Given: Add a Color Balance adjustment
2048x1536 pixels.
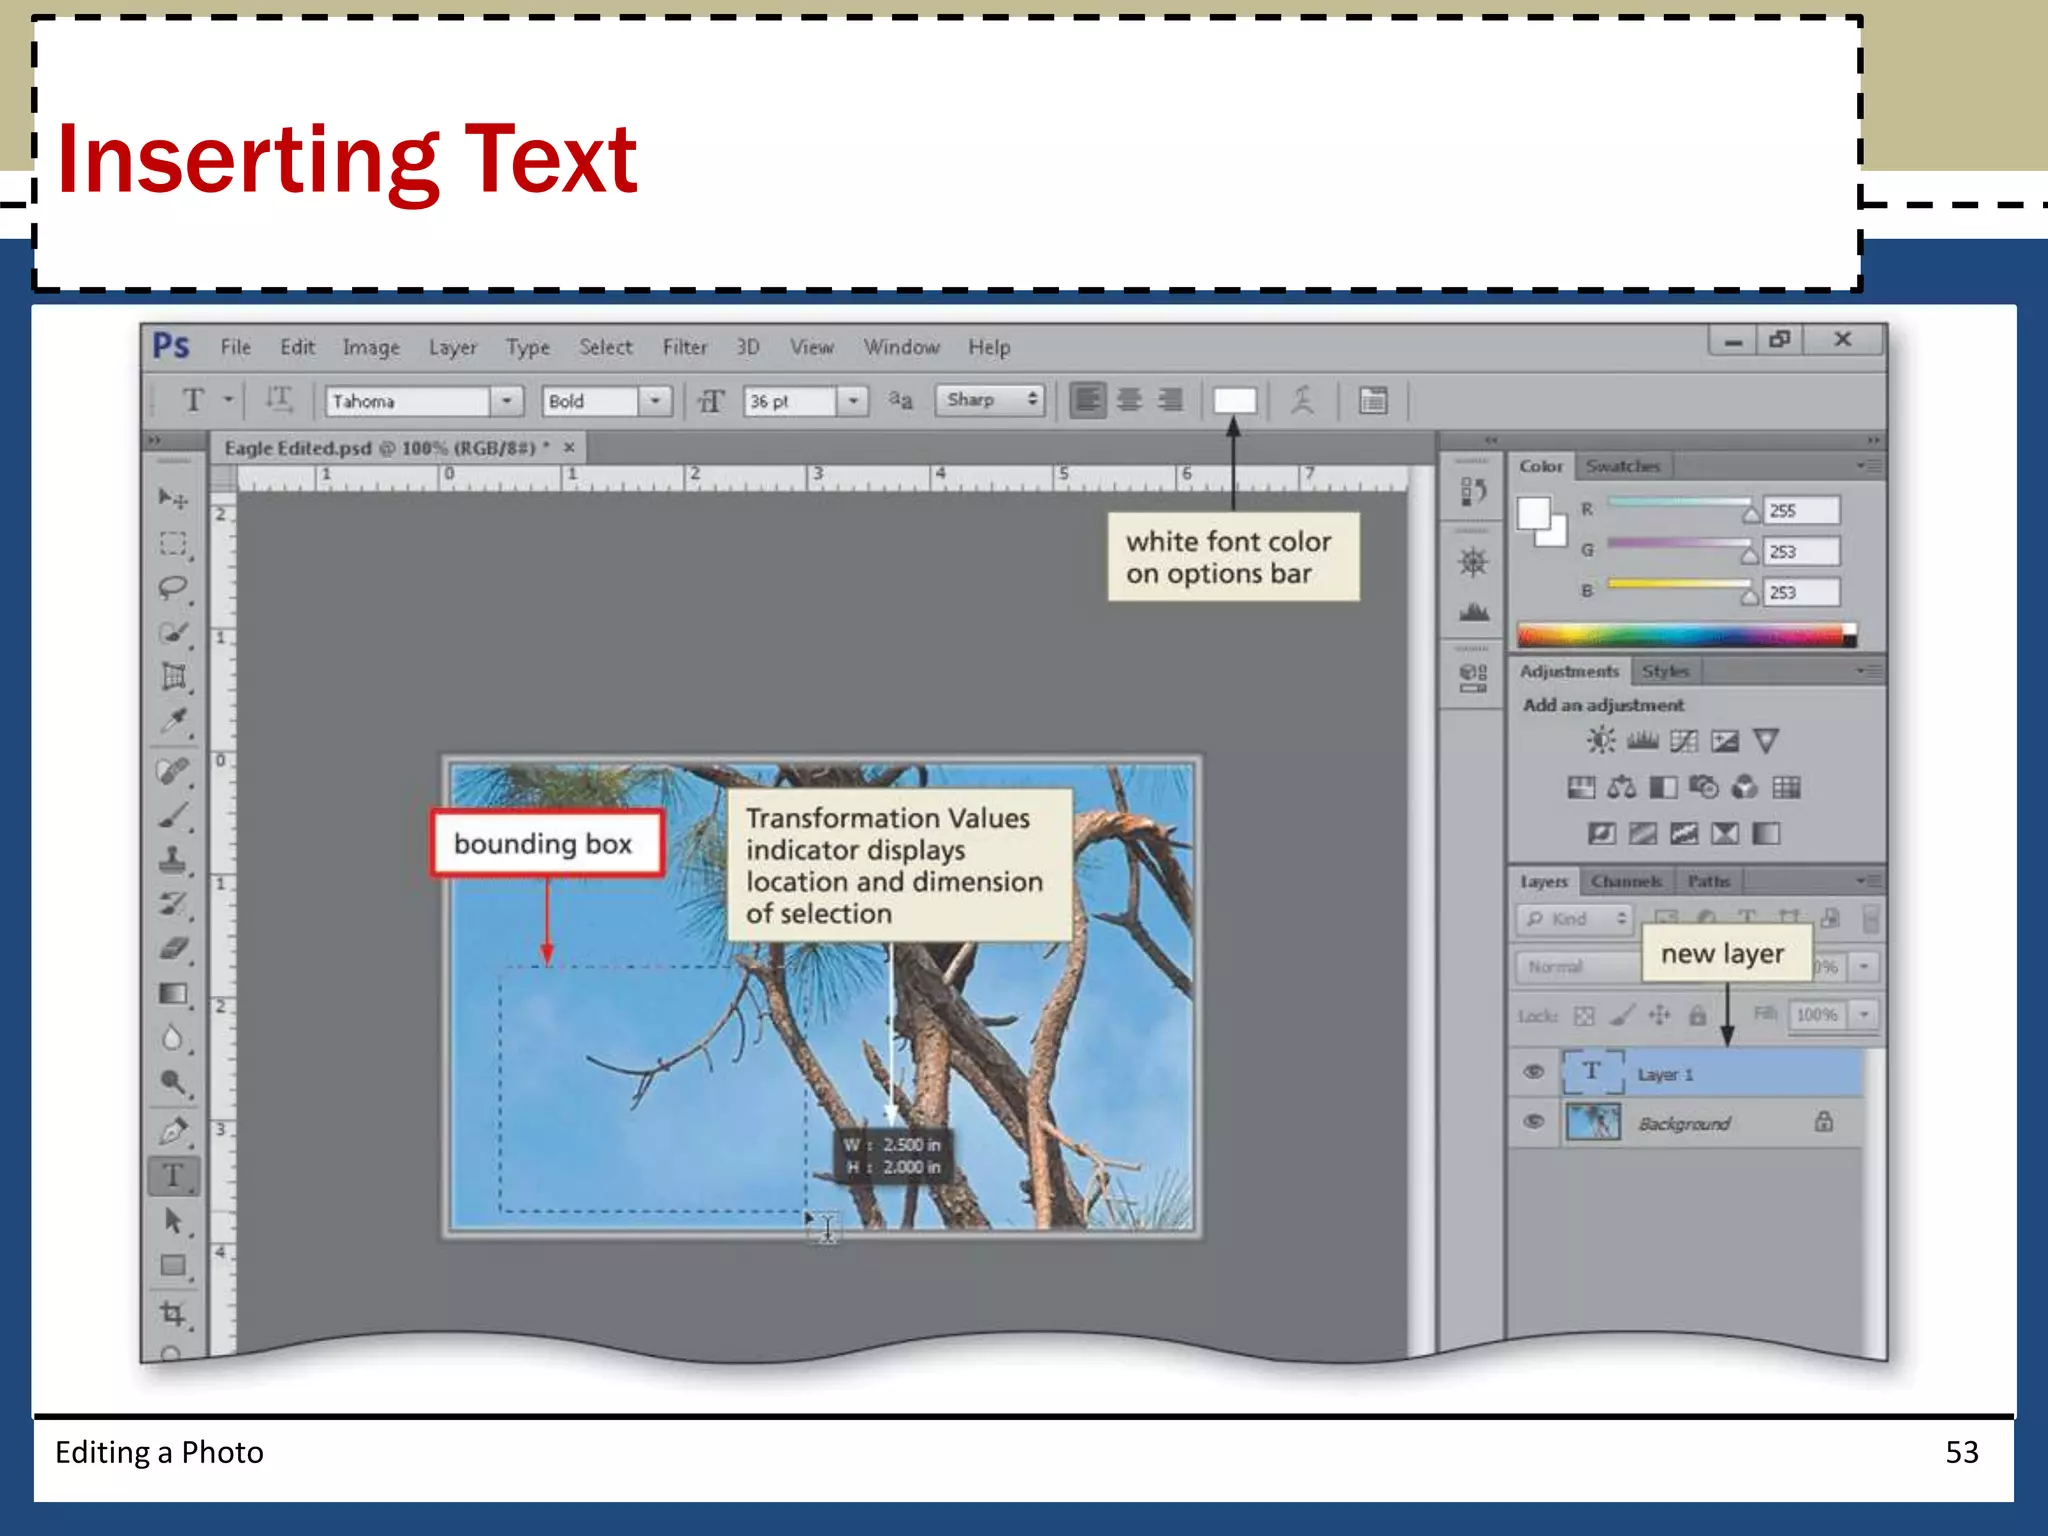Looking at the screenshot, I should click(1622, 788).
